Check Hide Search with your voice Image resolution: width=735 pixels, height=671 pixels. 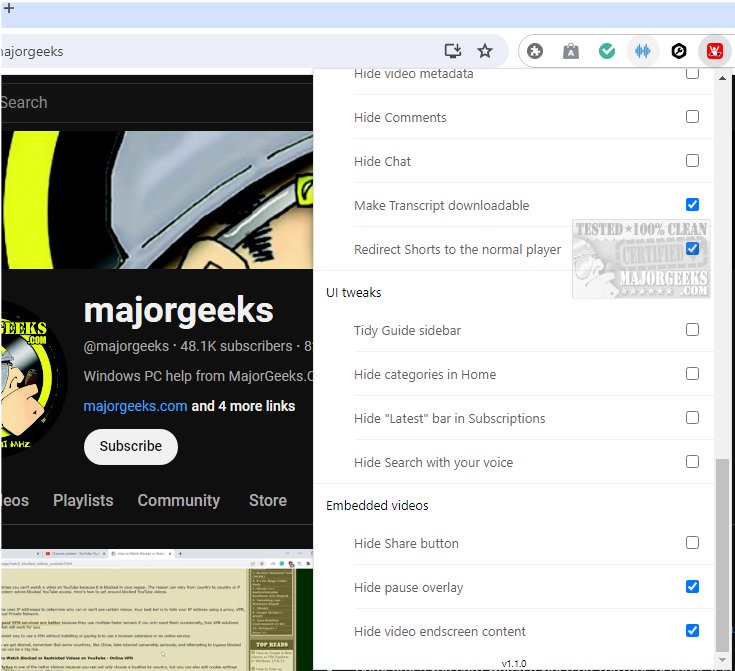click(692, 462)
